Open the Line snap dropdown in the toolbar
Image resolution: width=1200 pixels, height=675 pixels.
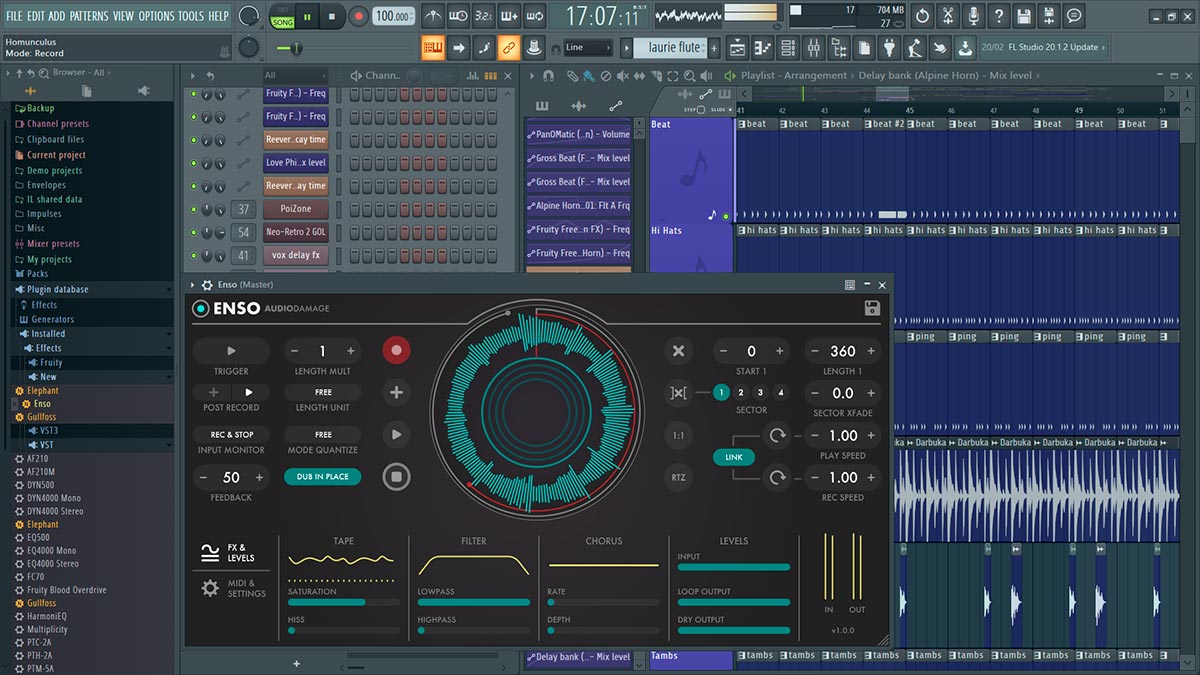(x=587, y=47)
